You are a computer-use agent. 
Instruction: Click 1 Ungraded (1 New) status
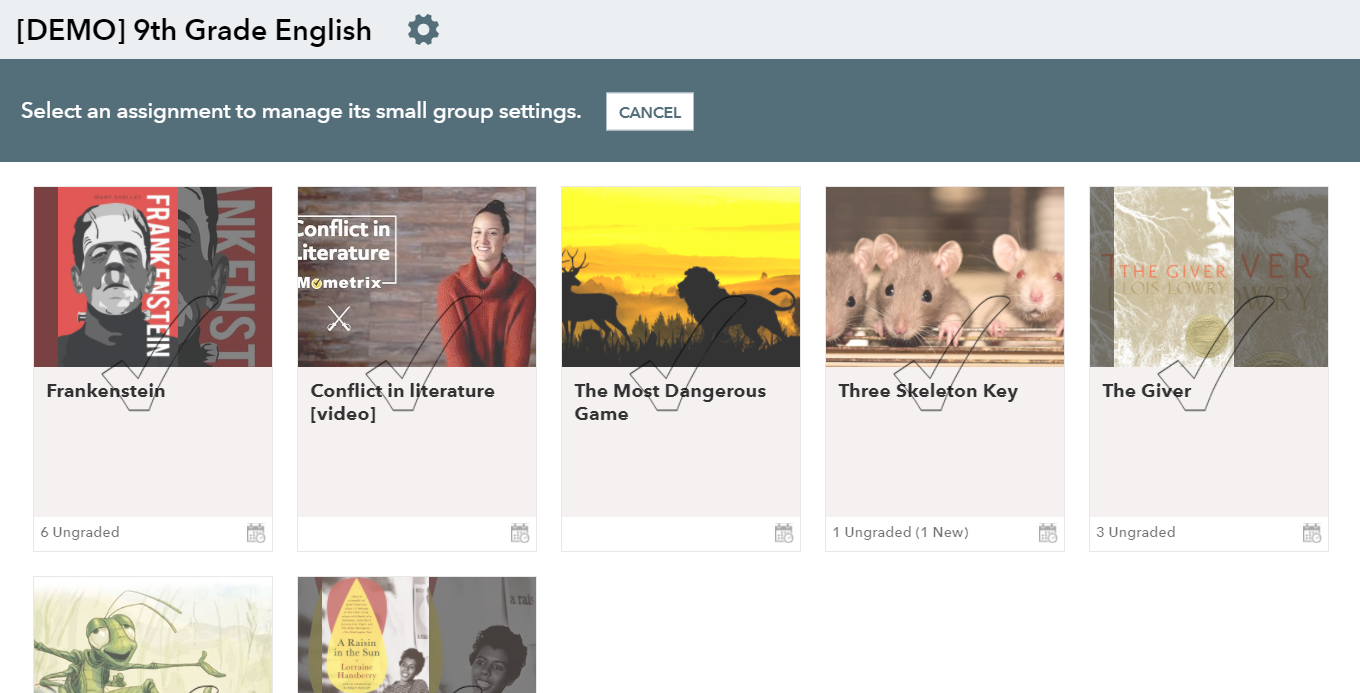(x=900, y=533)
